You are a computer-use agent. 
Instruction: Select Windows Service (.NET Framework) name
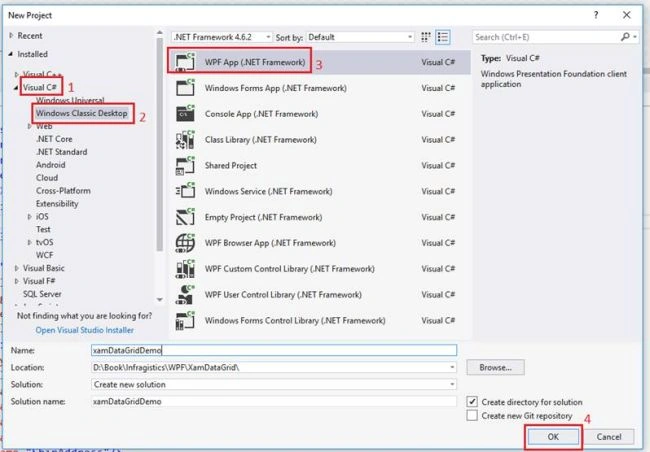269,191
